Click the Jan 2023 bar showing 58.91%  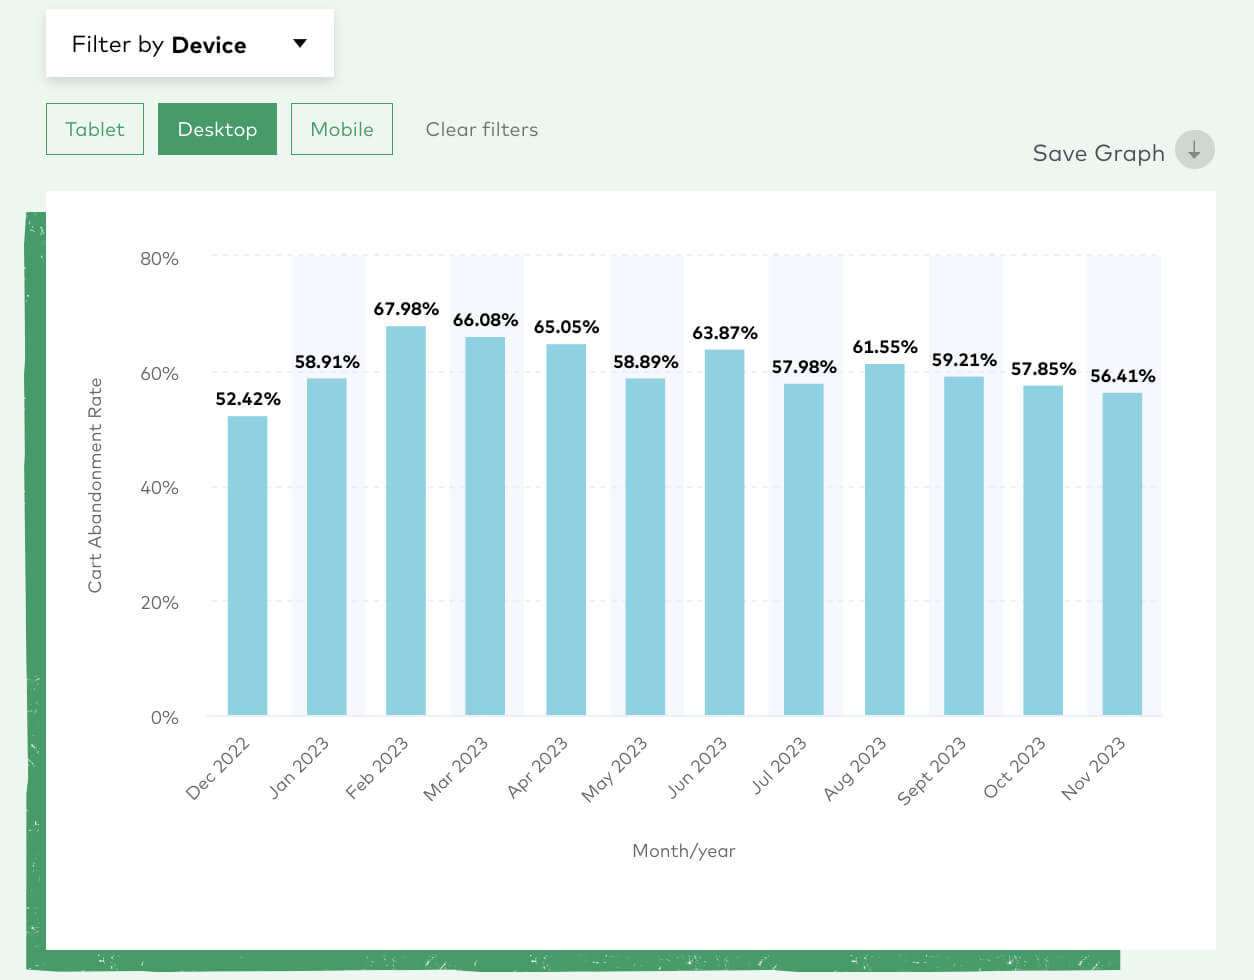pos(327,546)
